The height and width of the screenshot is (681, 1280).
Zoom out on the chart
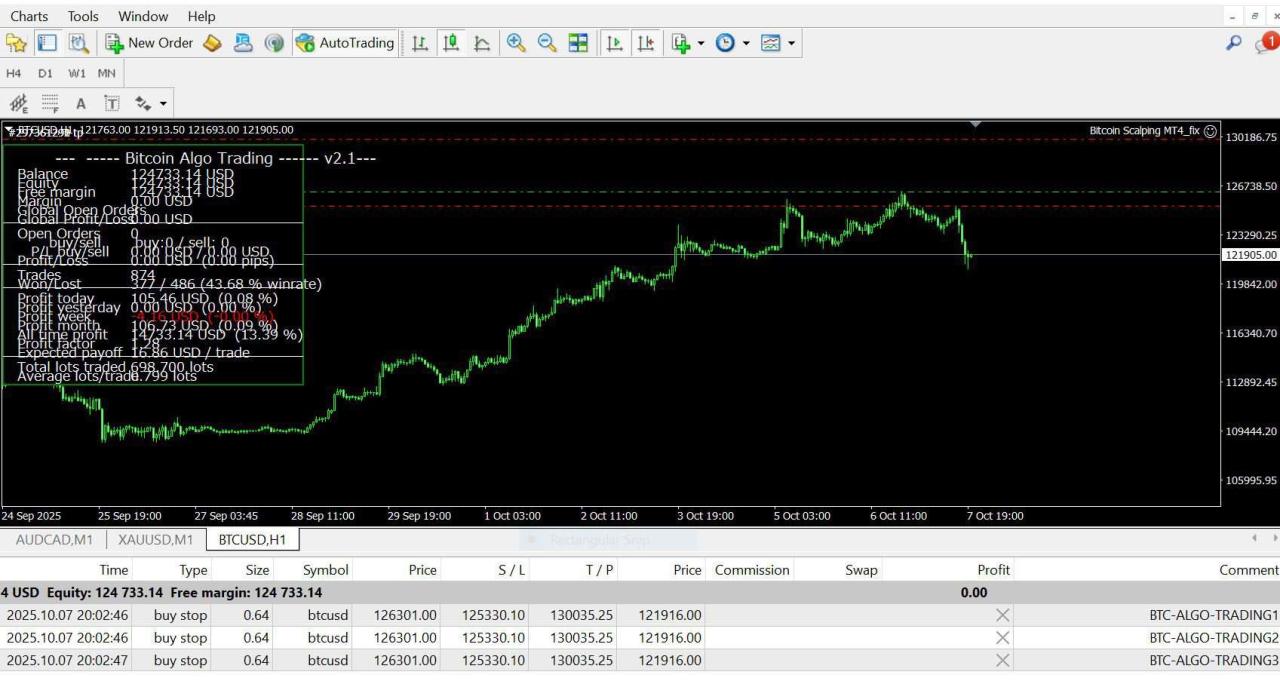click(547, 43)
